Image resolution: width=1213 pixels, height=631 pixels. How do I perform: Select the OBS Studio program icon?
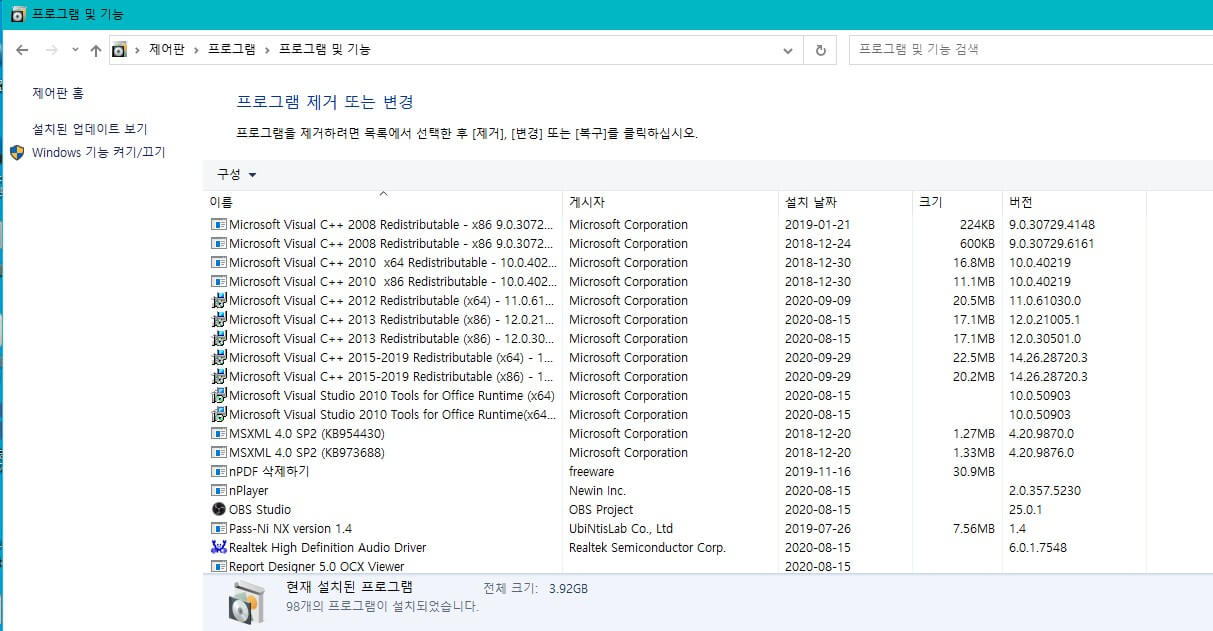pos(219,509)
